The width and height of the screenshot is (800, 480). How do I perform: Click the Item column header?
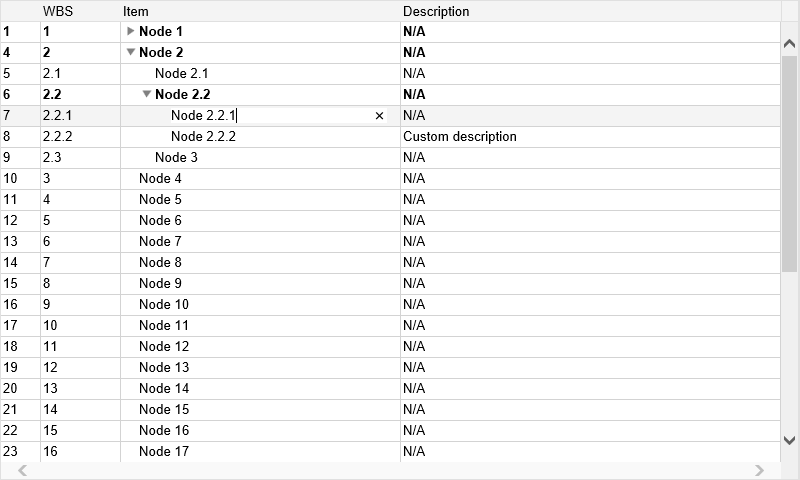(136, 11)
